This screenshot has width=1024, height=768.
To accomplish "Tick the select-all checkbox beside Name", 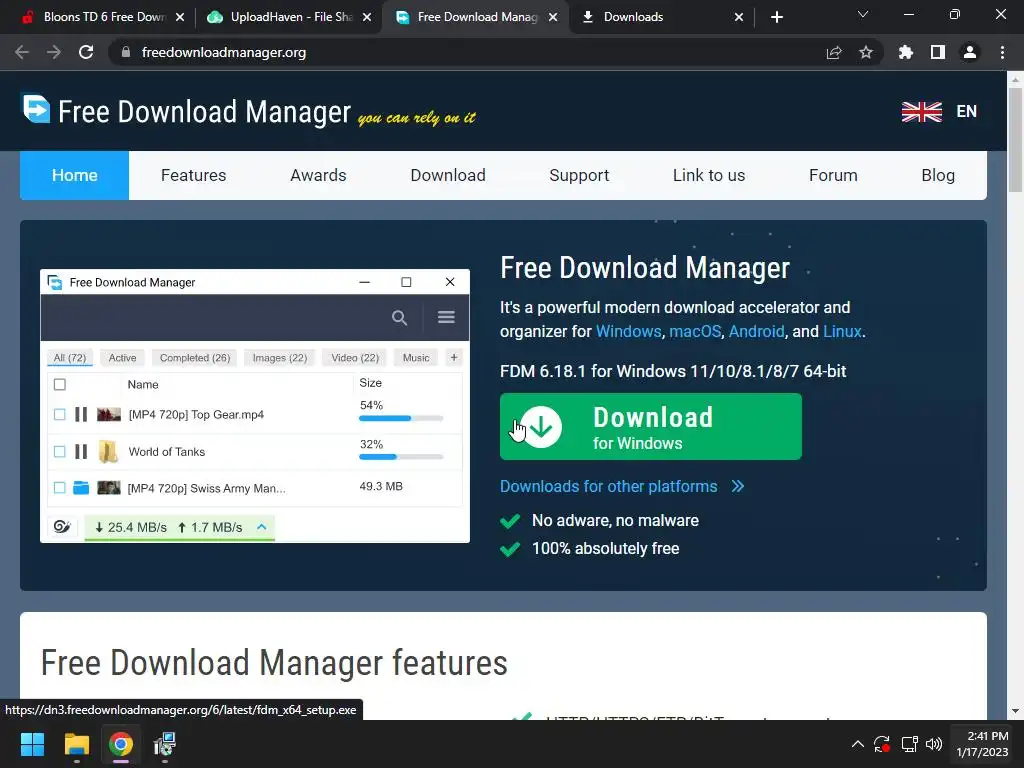I will (59, 384).
